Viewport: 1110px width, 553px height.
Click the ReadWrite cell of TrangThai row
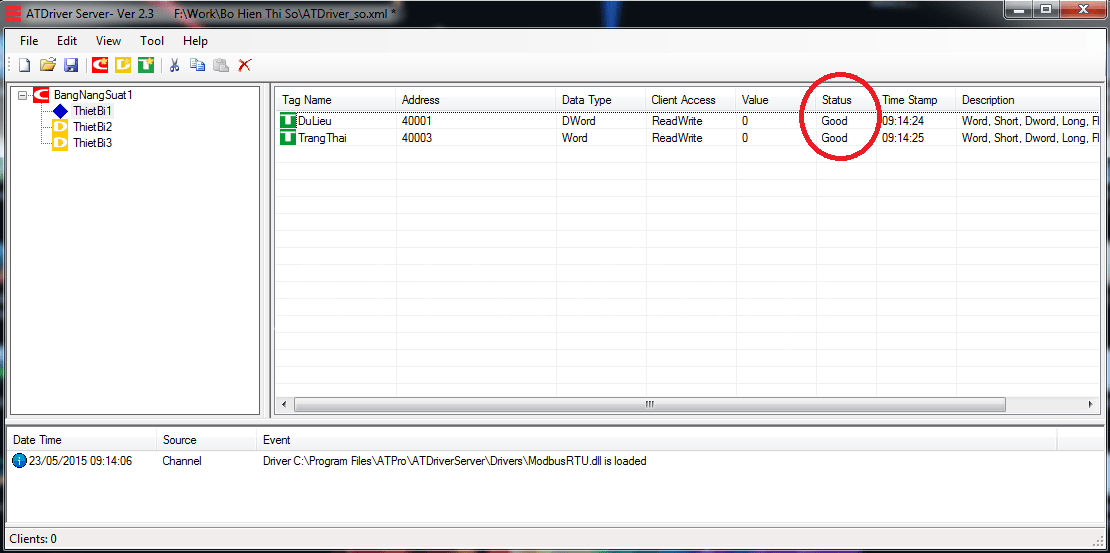point(677,138)
